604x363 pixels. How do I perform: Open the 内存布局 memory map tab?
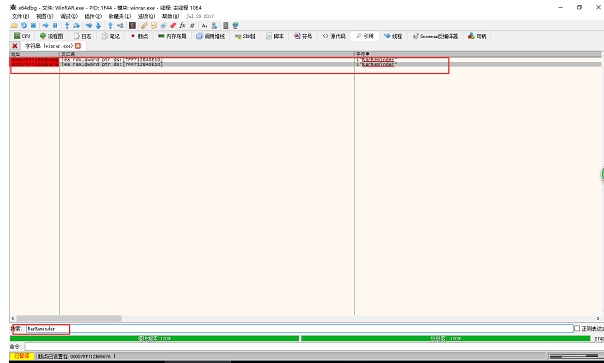(x=172, y=36)
